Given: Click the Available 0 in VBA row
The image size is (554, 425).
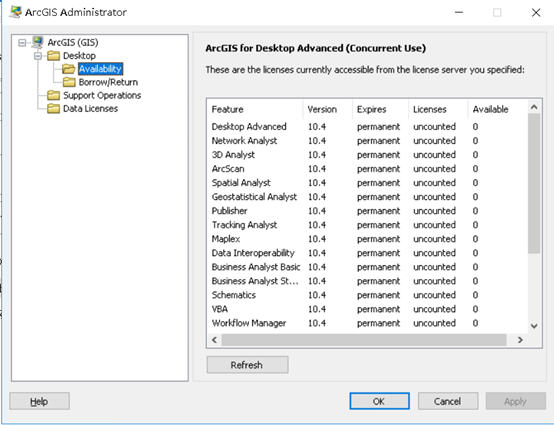Looking at the screenshot, I should [x=475, y=309].
